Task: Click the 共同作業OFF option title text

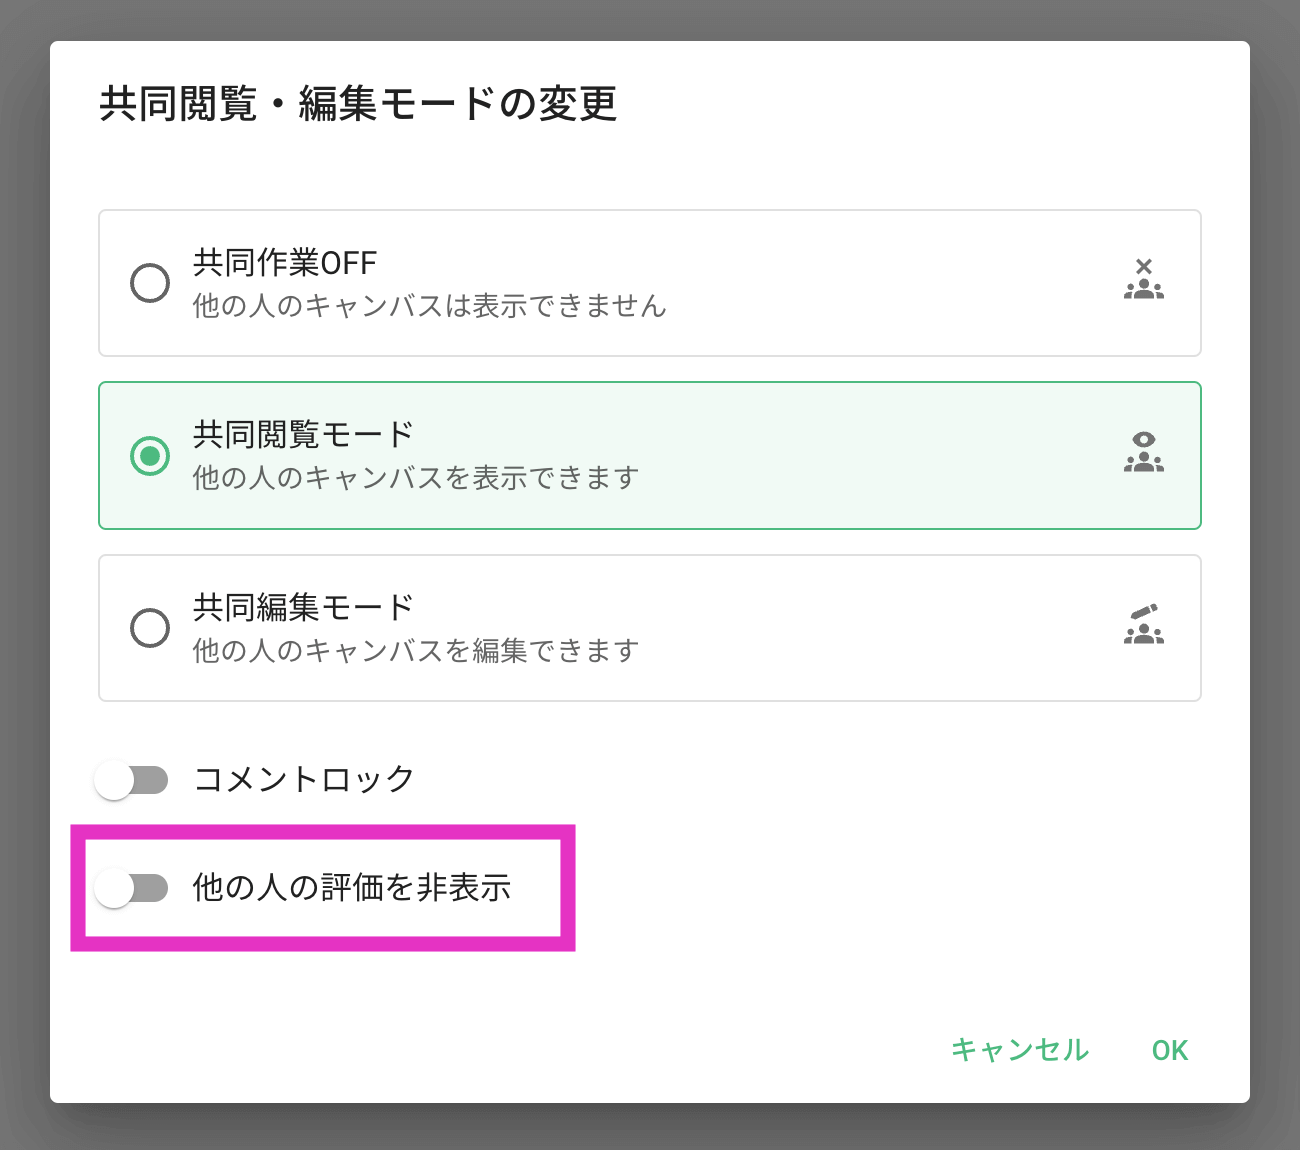Action: pyautogui.click(x=285, y=263)
